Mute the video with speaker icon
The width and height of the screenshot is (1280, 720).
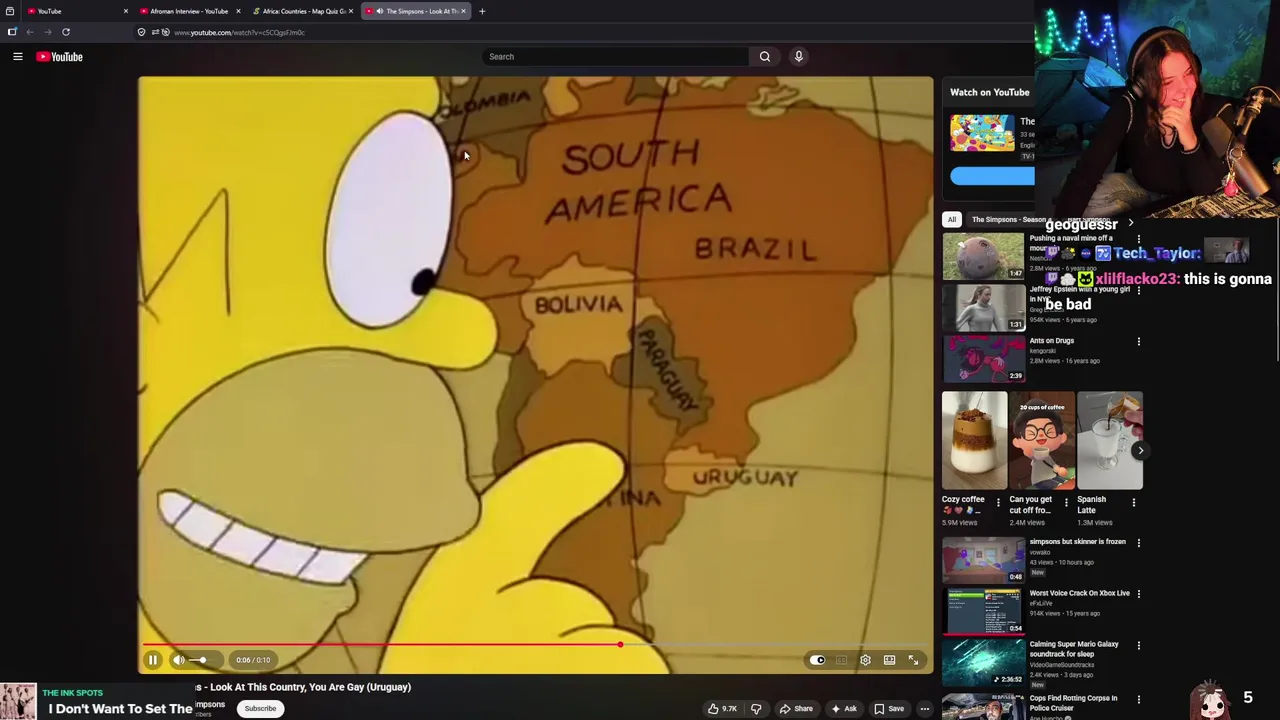click(178, 660)
